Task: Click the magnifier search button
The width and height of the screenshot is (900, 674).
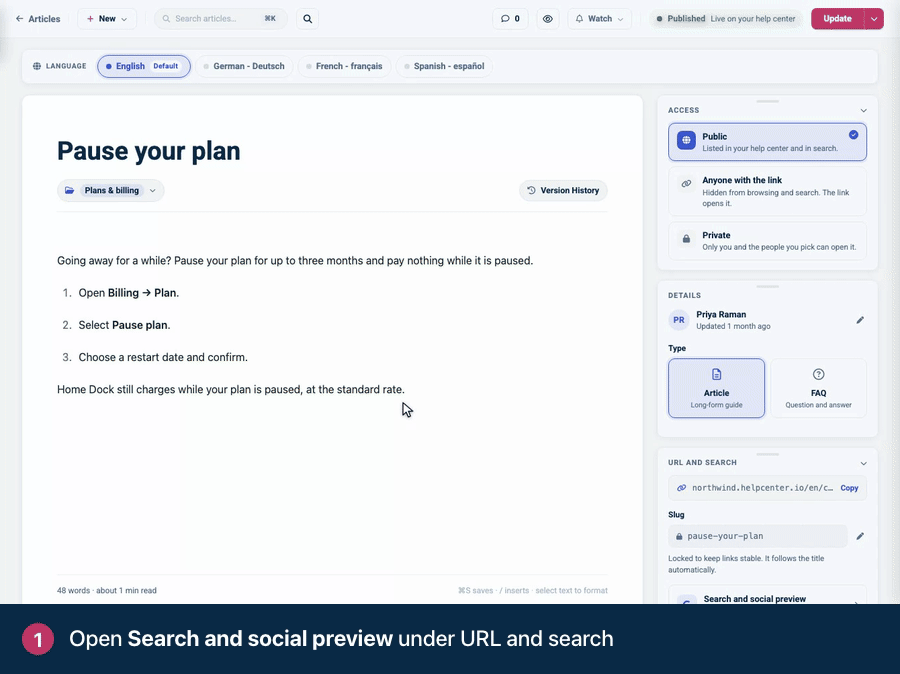Action: 308,19
